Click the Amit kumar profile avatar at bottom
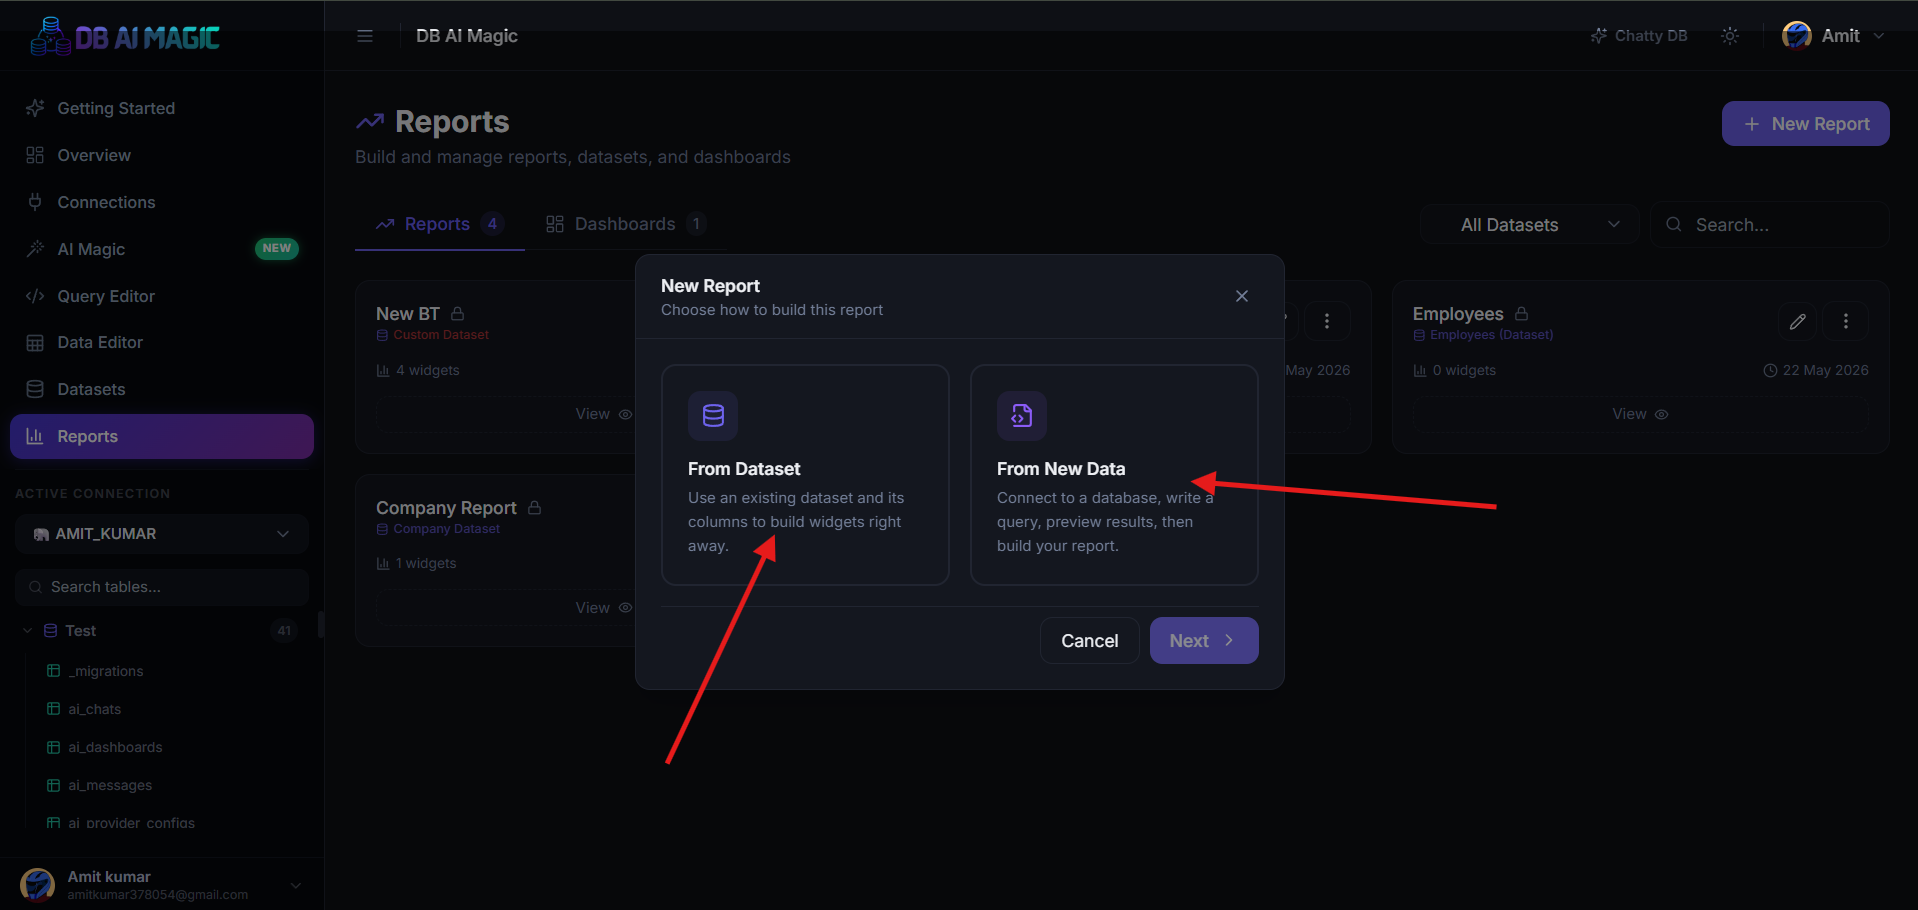 tap(38, 885)
